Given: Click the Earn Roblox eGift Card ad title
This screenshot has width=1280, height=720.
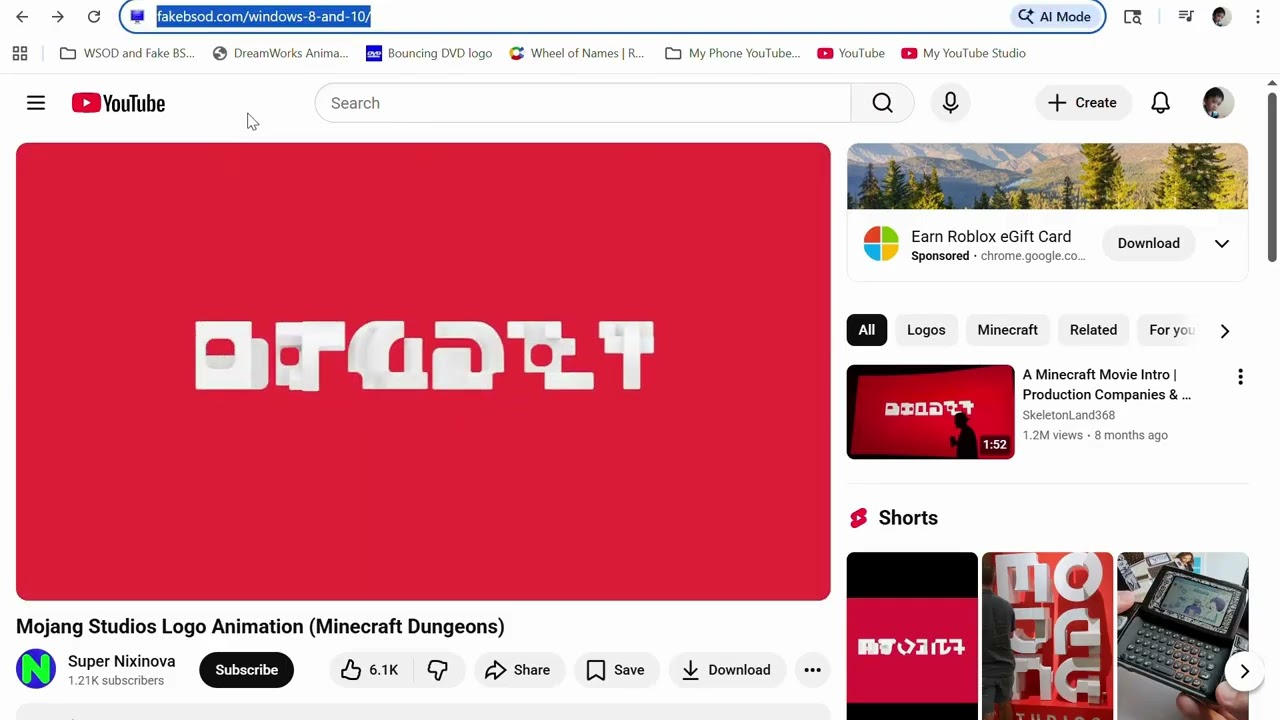Looking at the screenshot, I should pyautogui.click(x=991, y=236).
